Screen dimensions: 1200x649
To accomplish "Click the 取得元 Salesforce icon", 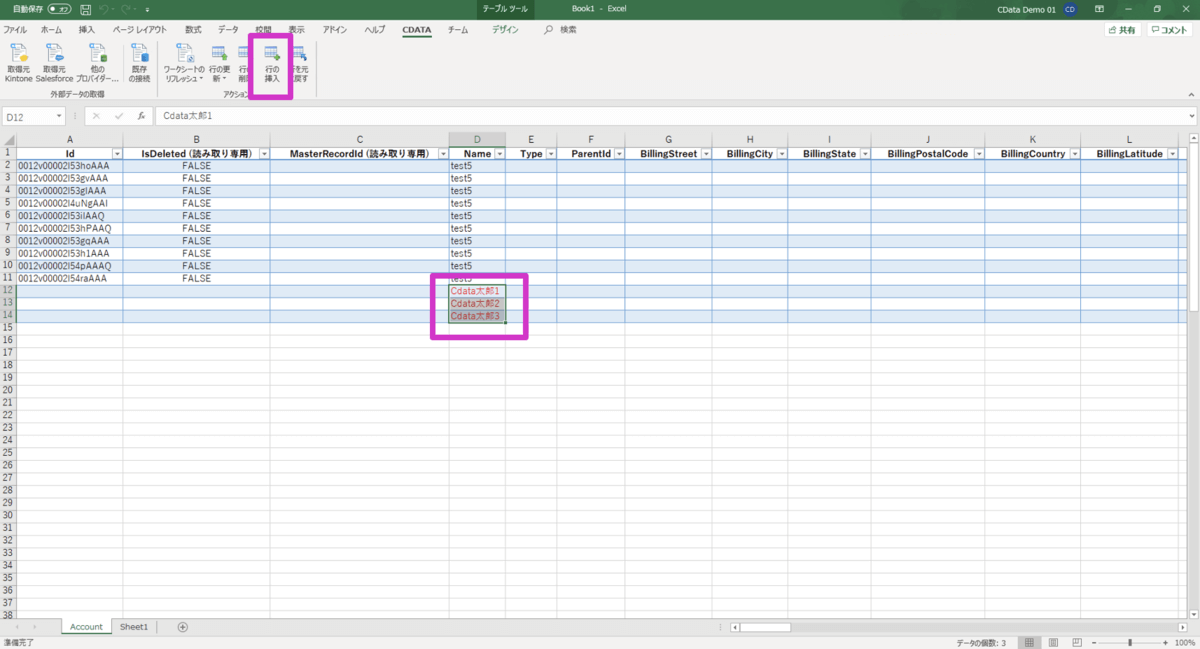I will (x=54, y=63).
